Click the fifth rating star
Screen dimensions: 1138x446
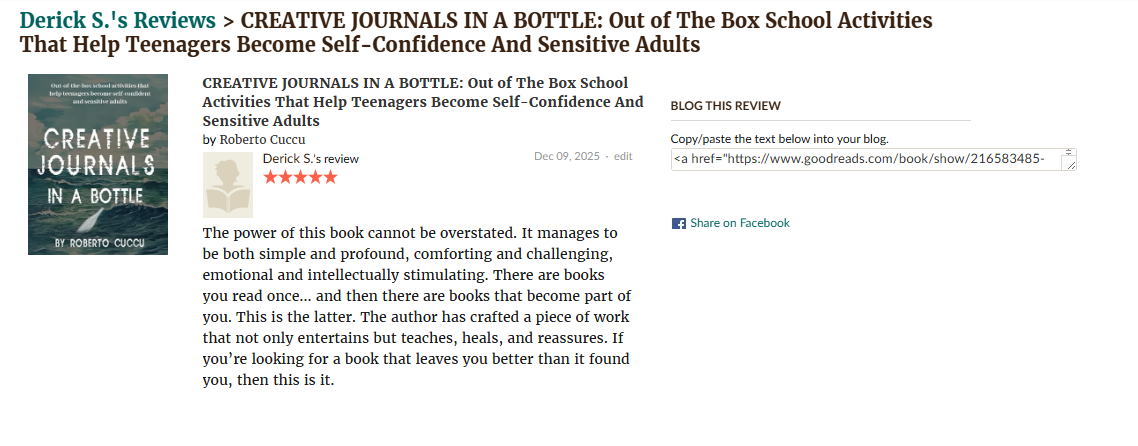pyautogui.click(x=330, y=177)
